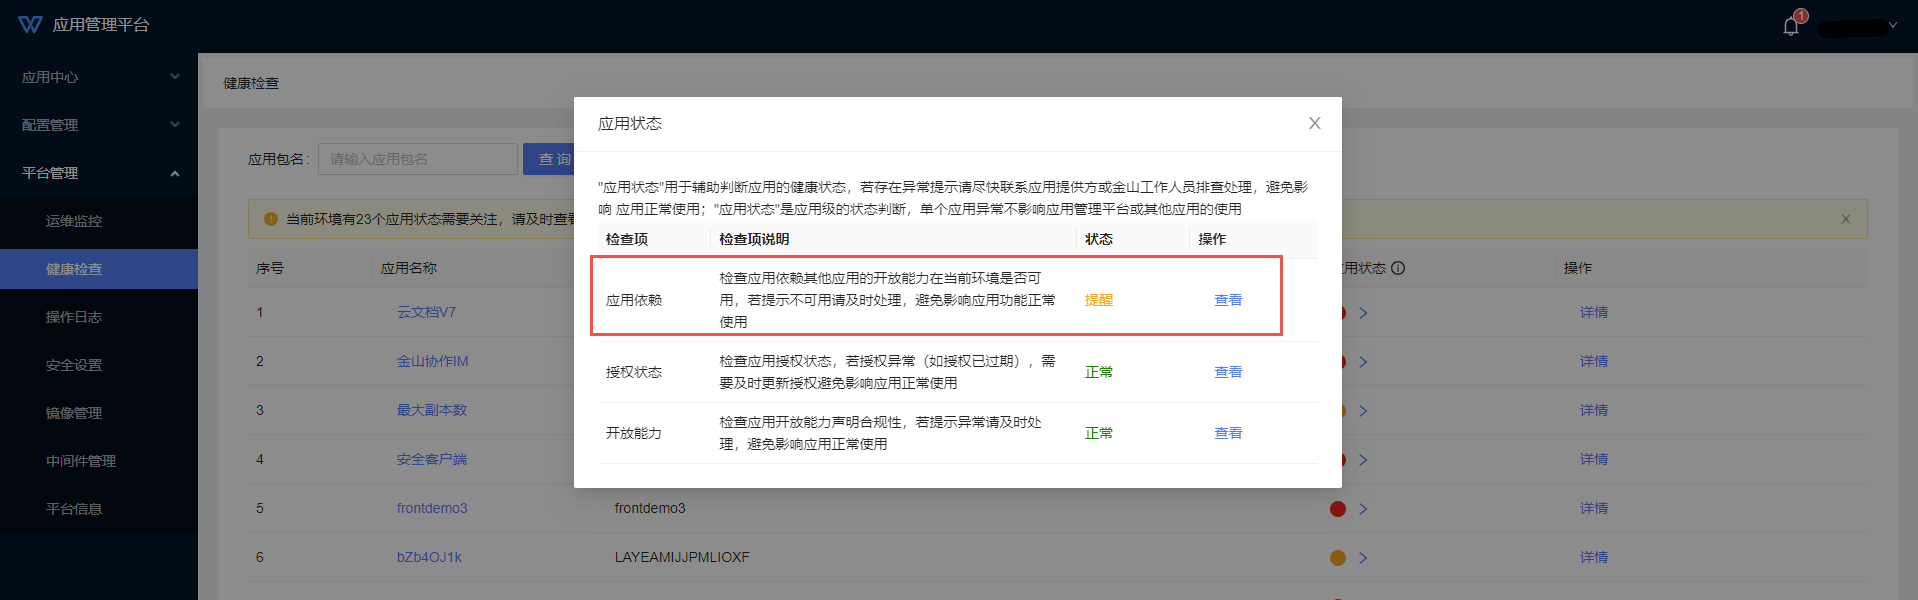Expand status arrow for frontdemo3 row
The height and width of the screenshot is (600, 1918).
pyautogui.click(x=1363, y=509)
